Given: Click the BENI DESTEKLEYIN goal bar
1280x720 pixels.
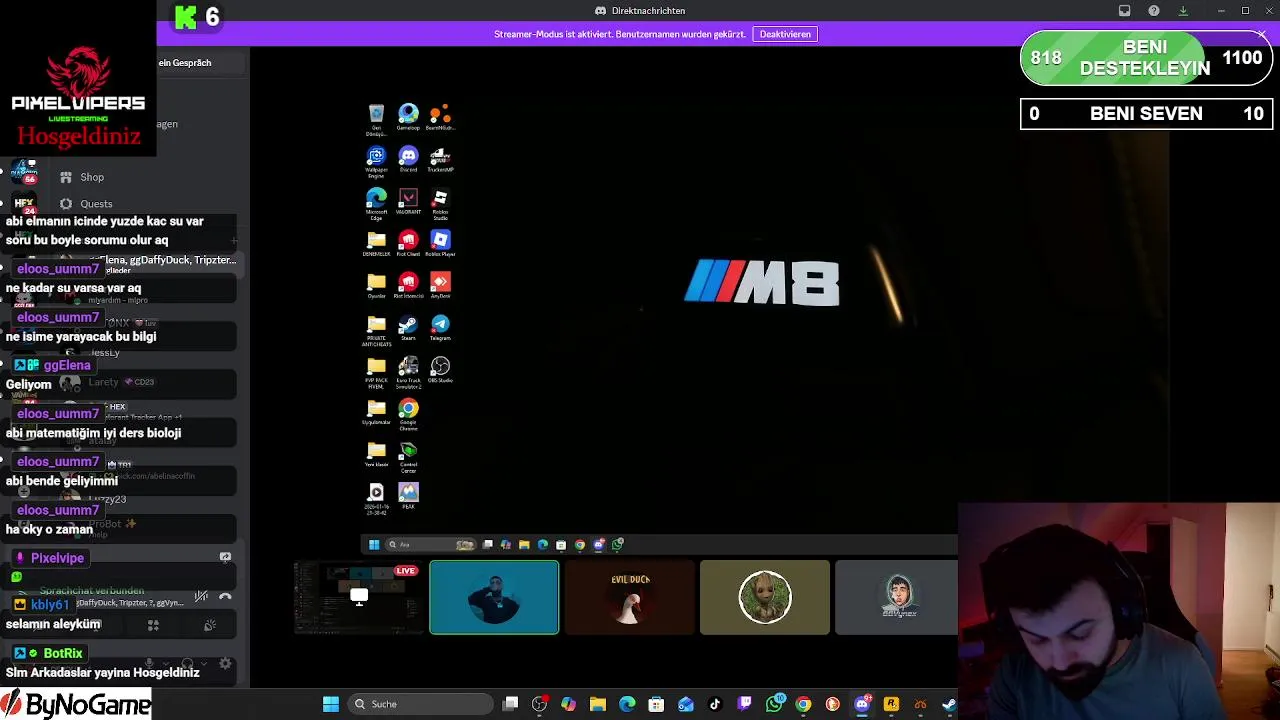Looking at the screenshot, I should tap(1146, 59).
